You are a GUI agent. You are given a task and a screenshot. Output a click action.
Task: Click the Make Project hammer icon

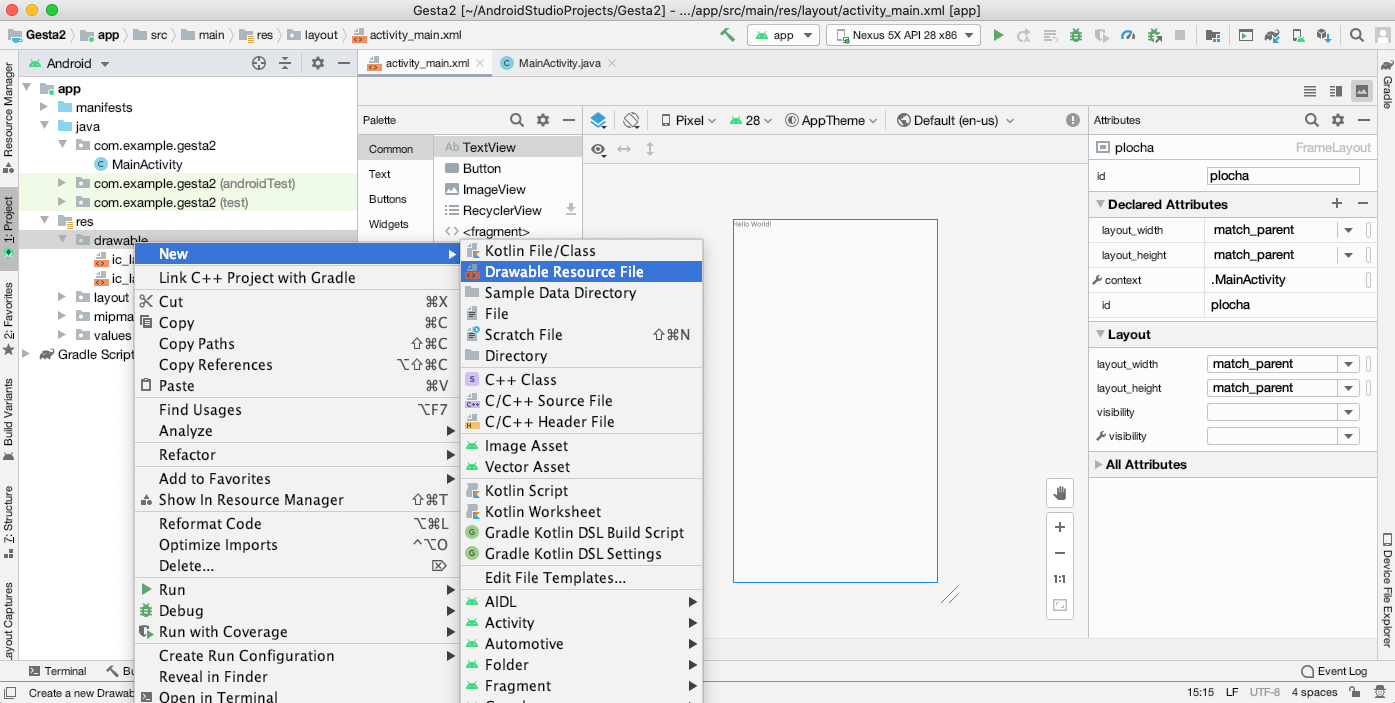tap(727, 35)
